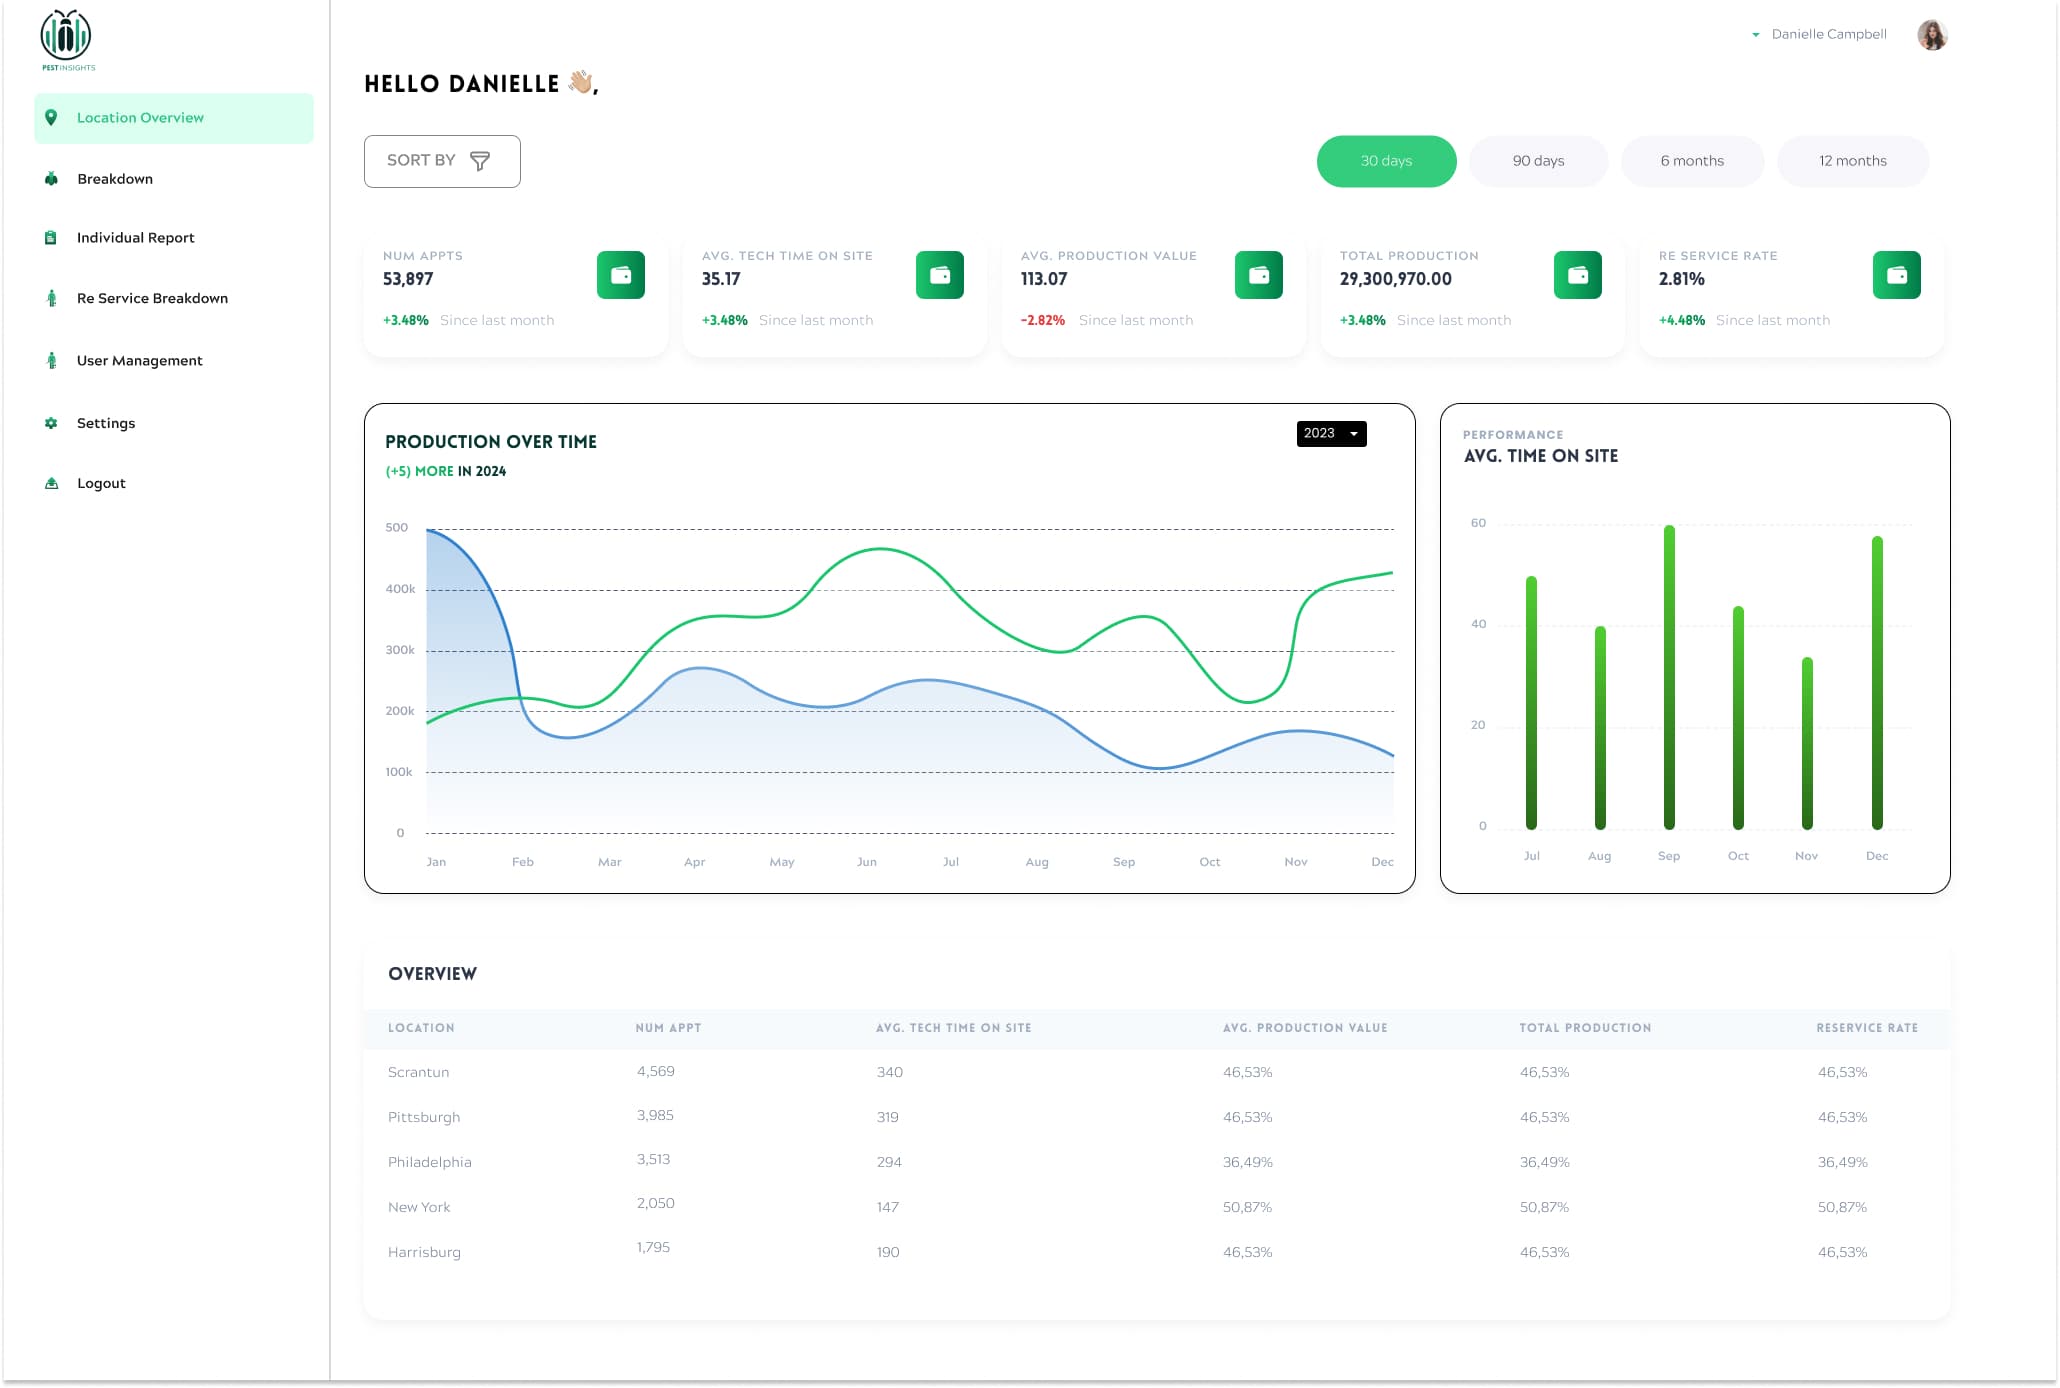Image resolution: width=2060 pixels, height=1388 pixels.
Task: Click the Location column header
Action: click(421, 1028)
